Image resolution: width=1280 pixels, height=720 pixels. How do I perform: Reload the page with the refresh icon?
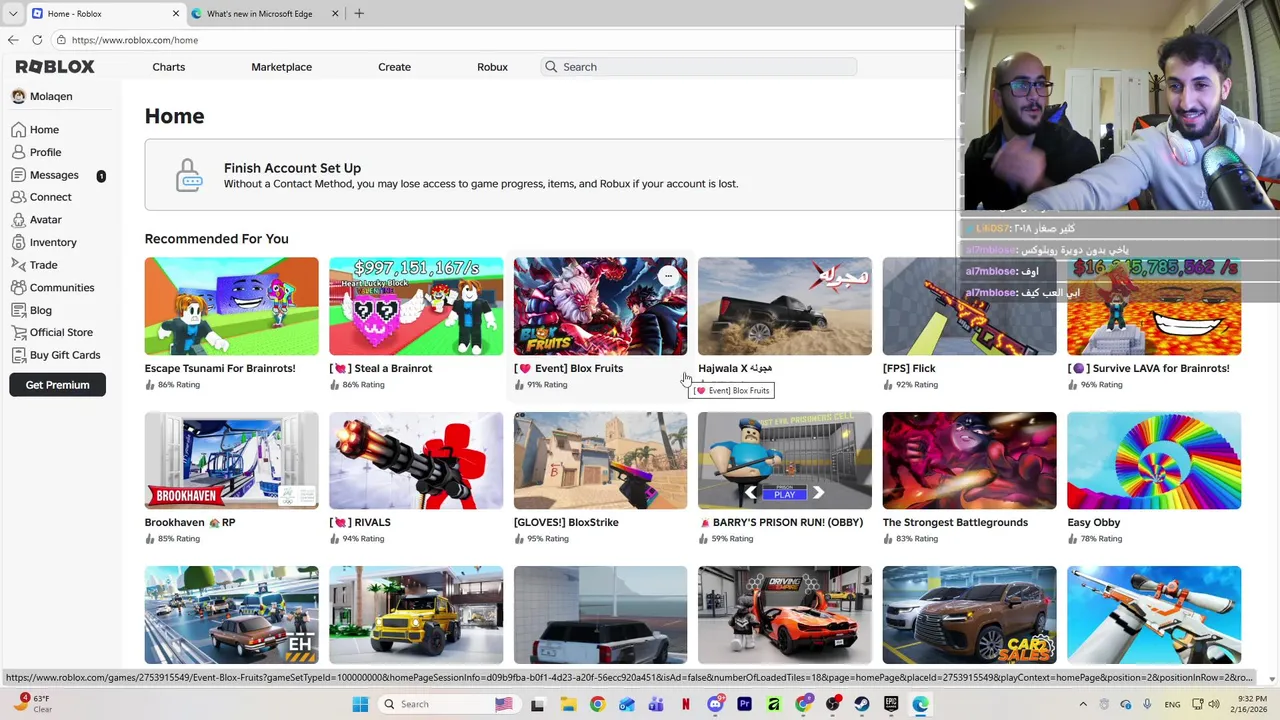(x=37, y=40)
